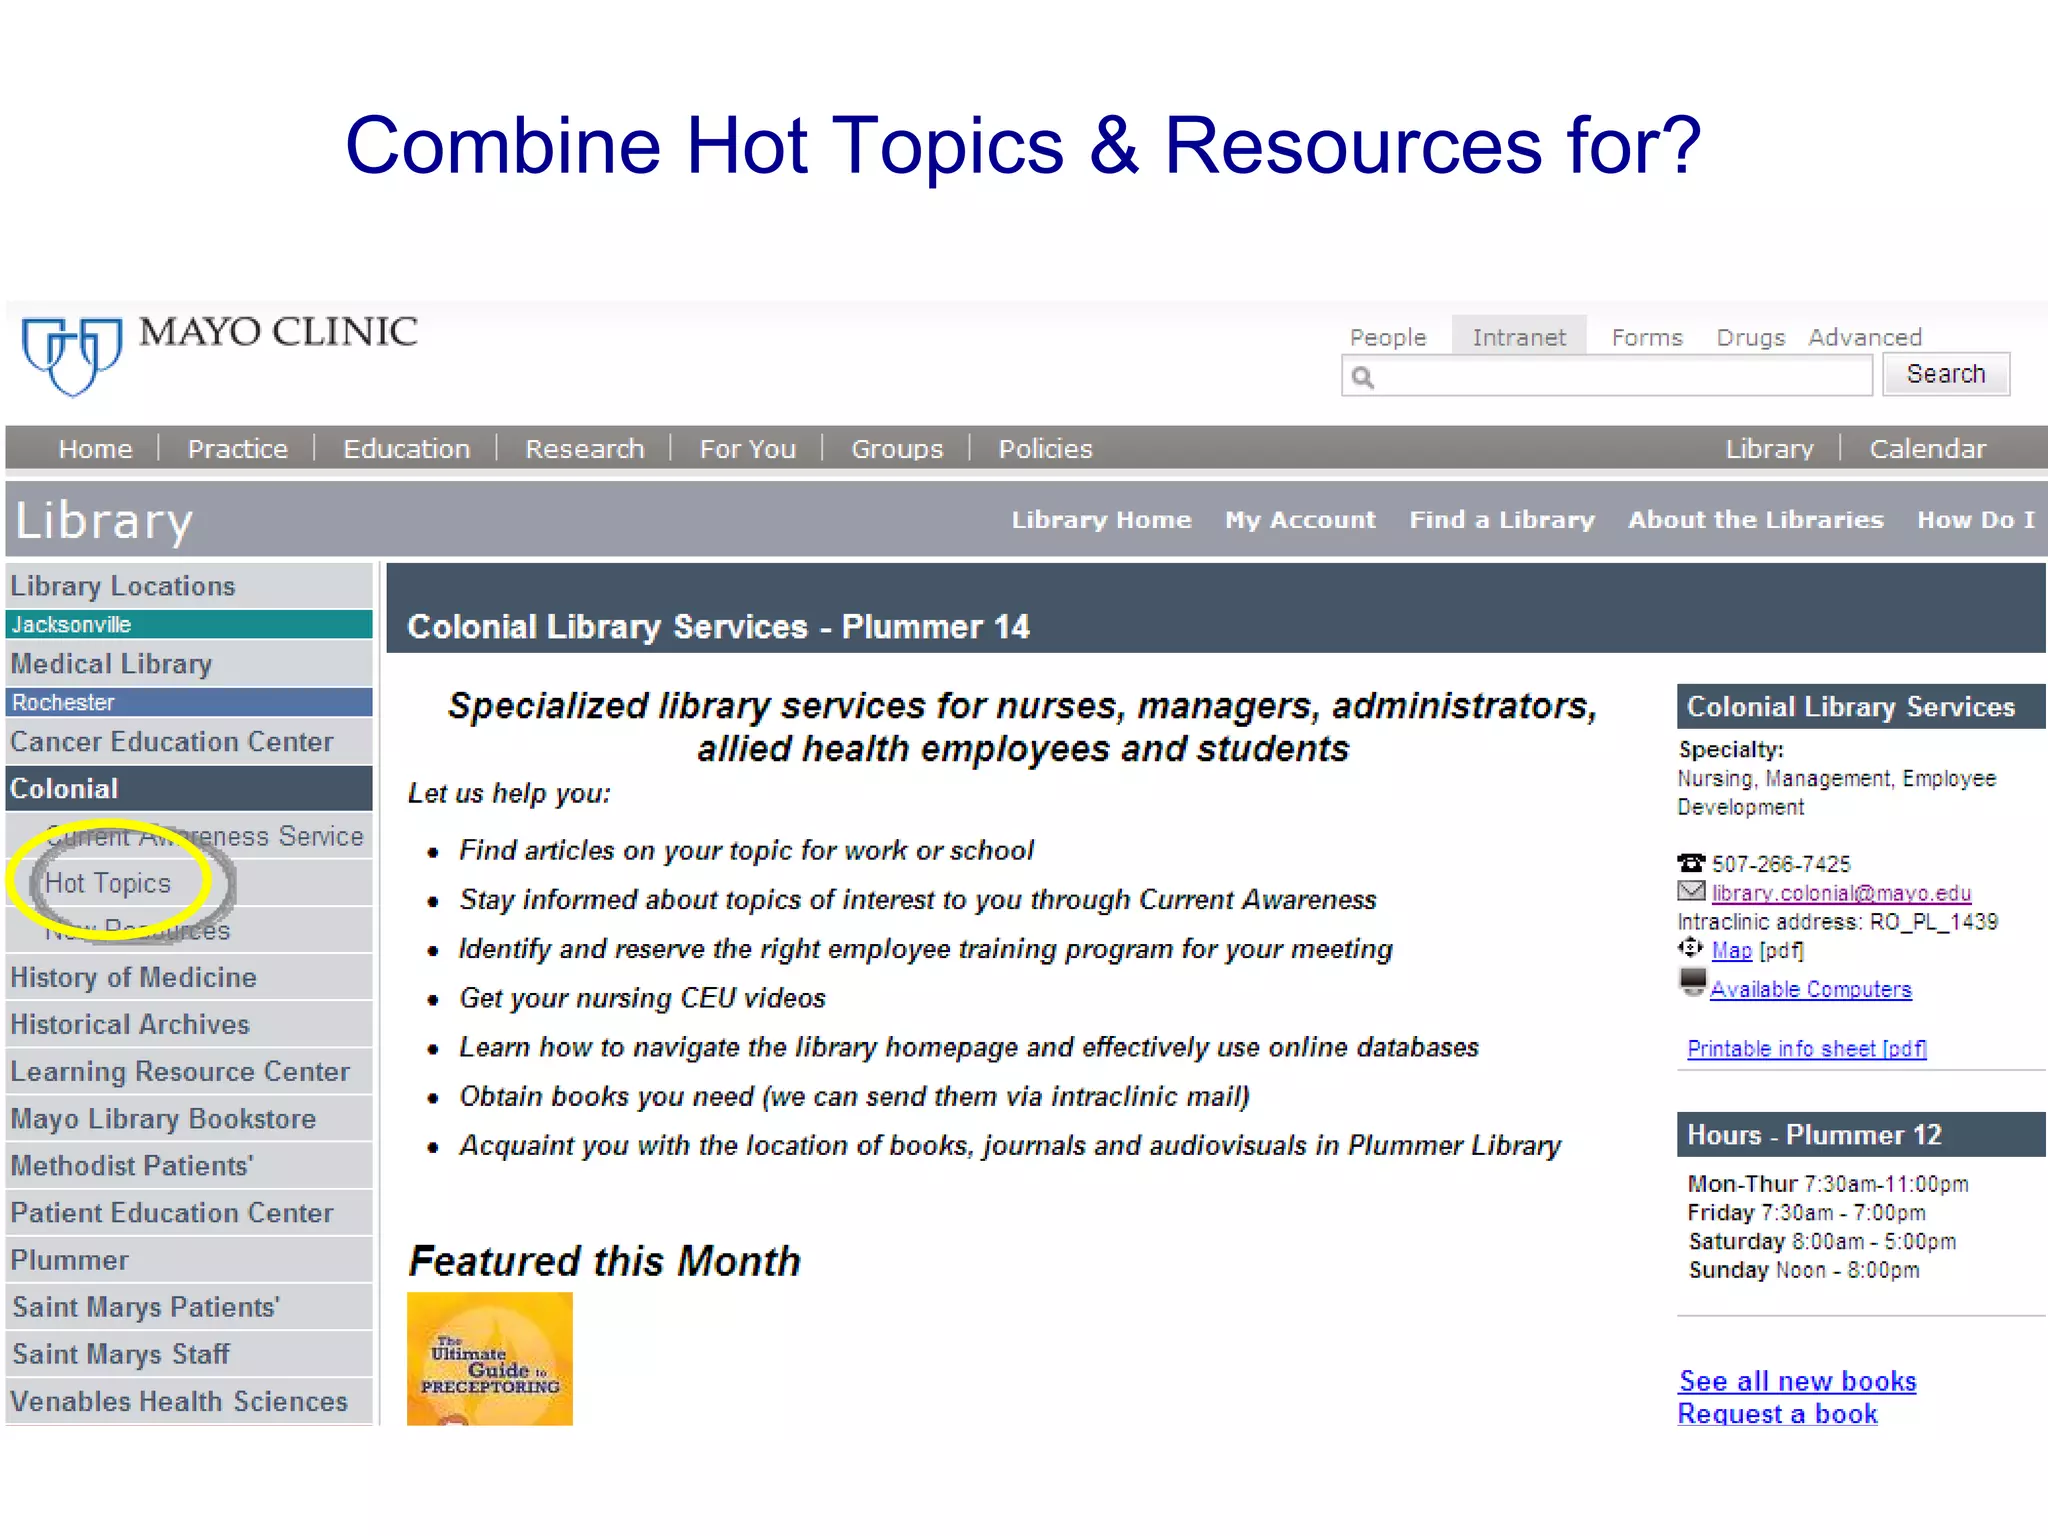Open Hot Topics submenu item
This screenshot has height=1536, width=2048.
pyautogui.click(x=189, y=883)
